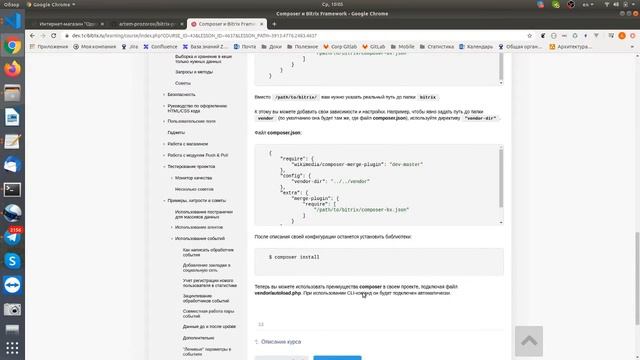
Task: Open the Моя компания bookmark
Action: [95, 47]
